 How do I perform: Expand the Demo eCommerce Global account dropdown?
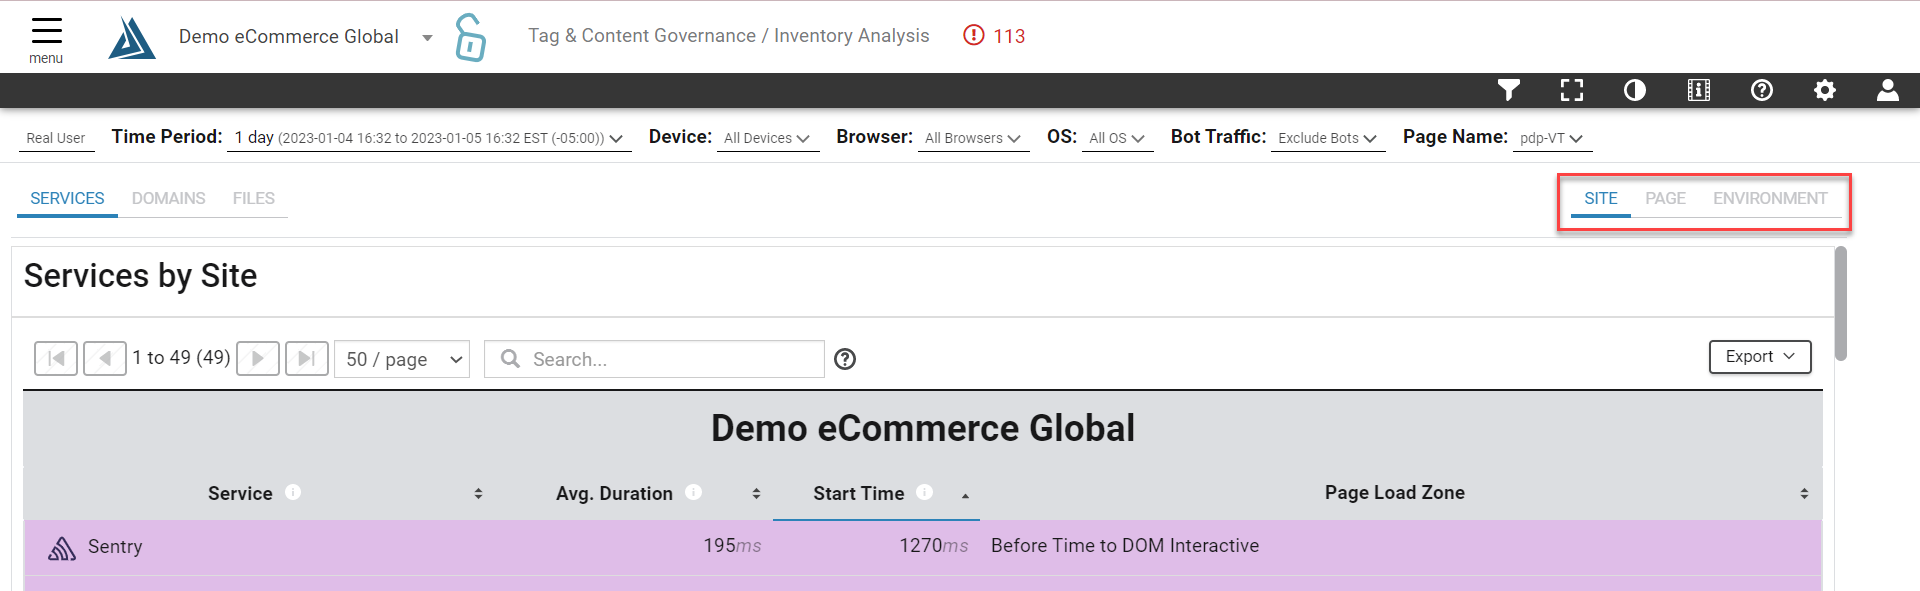click(427, 38)
